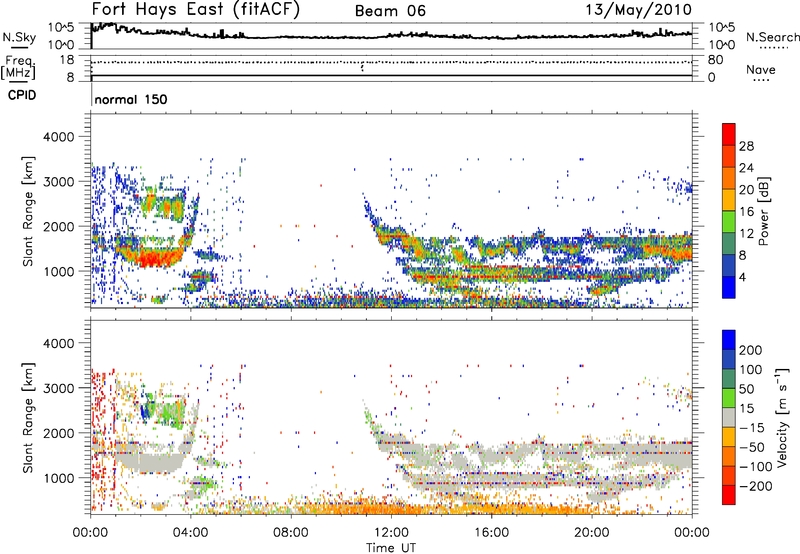Image resolution: width=800 pixels, height=554 pixels.
Task: Click the red top of the power colorbar
Action: pyautogui.click(x=729, y=132)
